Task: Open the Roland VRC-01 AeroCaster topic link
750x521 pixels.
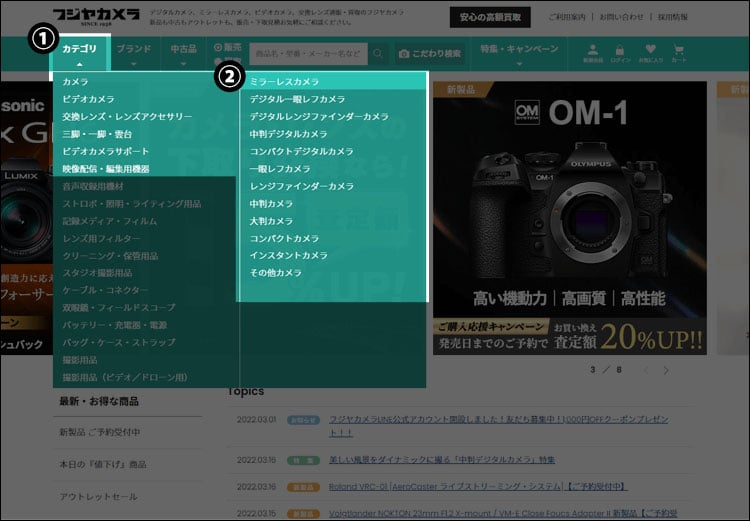Action: (478, 487)
